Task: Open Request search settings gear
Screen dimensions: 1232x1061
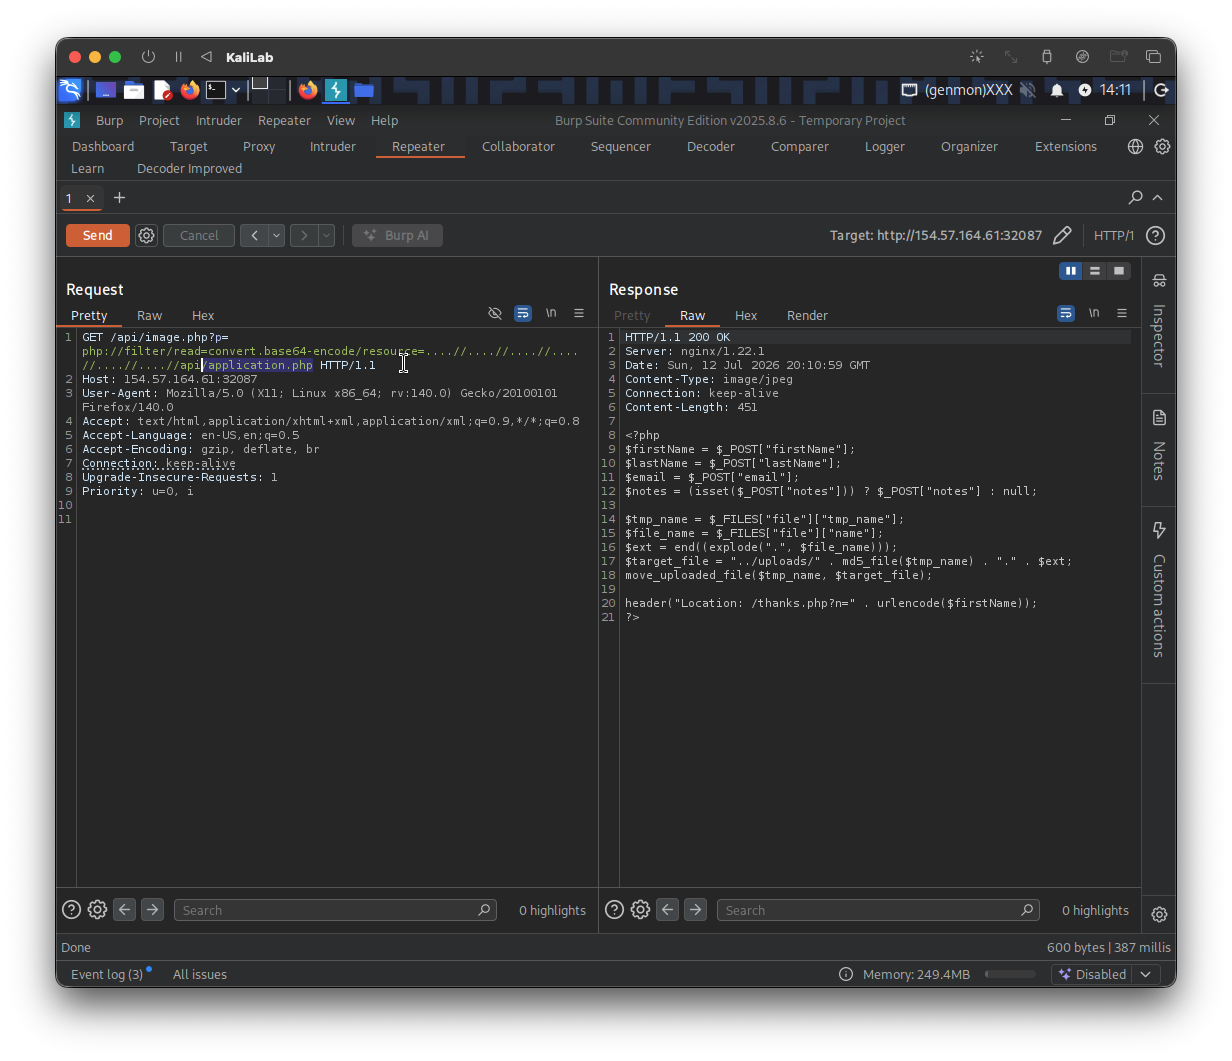Action: [x=97, y=910]
